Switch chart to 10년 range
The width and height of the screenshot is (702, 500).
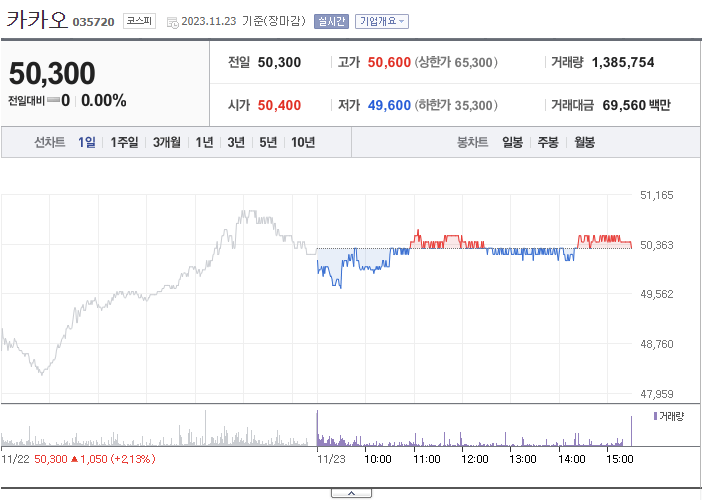point(303,142)
